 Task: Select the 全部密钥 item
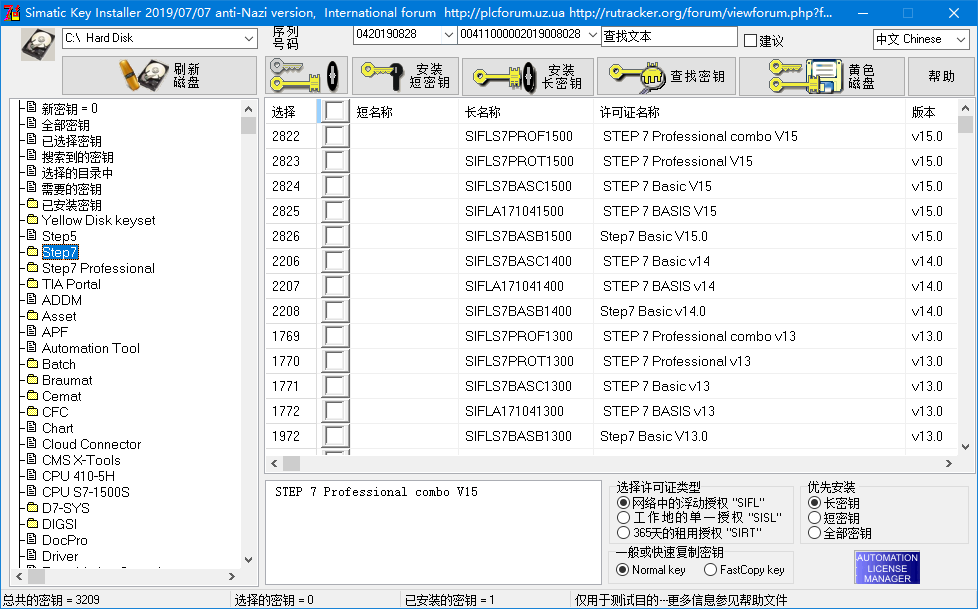65,125
